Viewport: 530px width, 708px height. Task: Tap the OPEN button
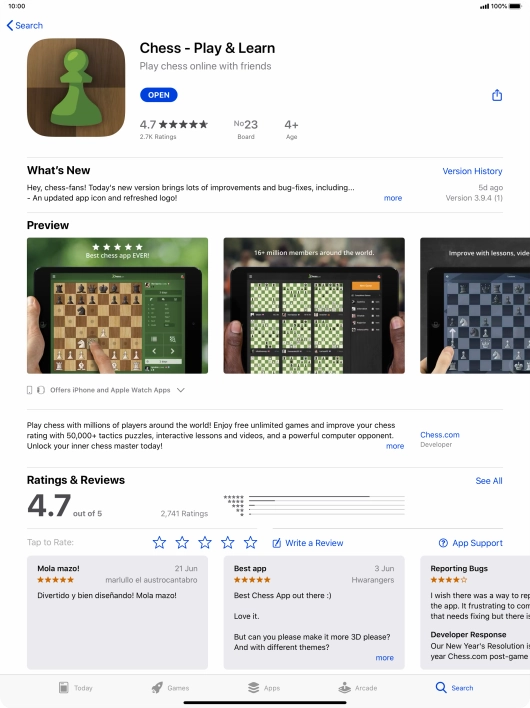tap(158, 95)
